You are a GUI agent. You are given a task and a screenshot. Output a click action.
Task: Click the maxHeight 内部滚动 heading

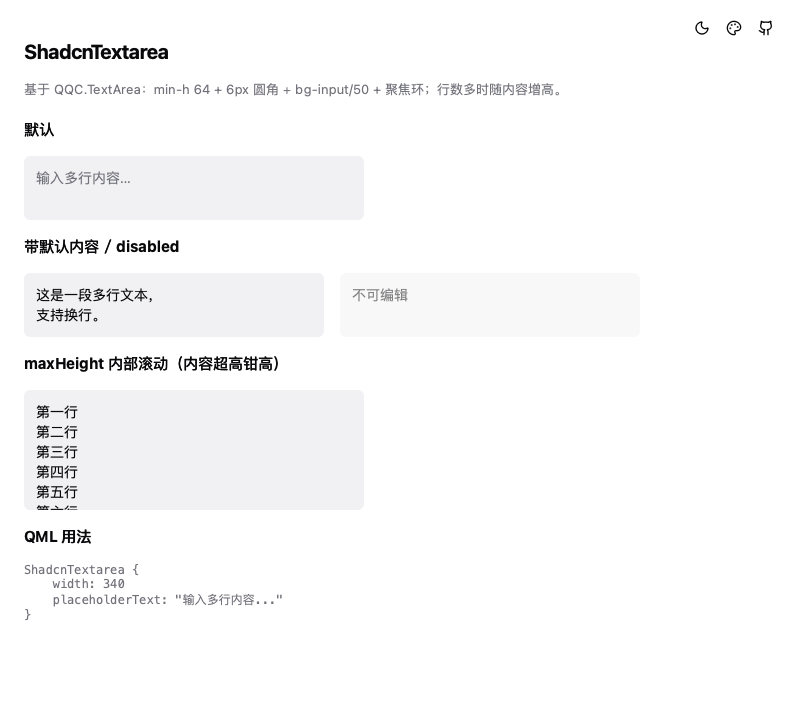pyautogui.click(x=154, y=363)
